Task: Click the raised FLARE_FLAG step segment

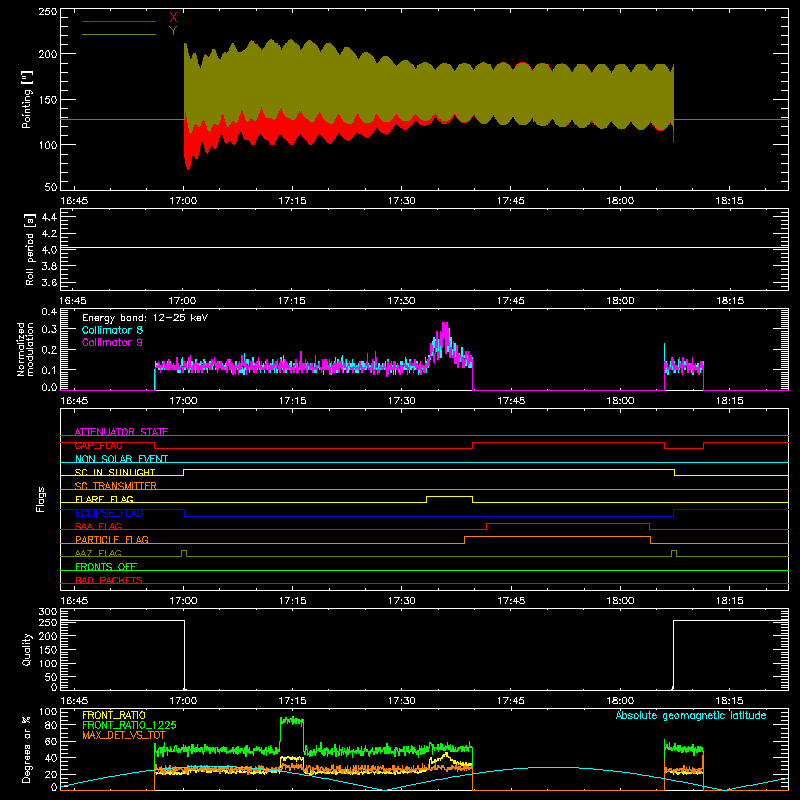Action: click(449, 496)
